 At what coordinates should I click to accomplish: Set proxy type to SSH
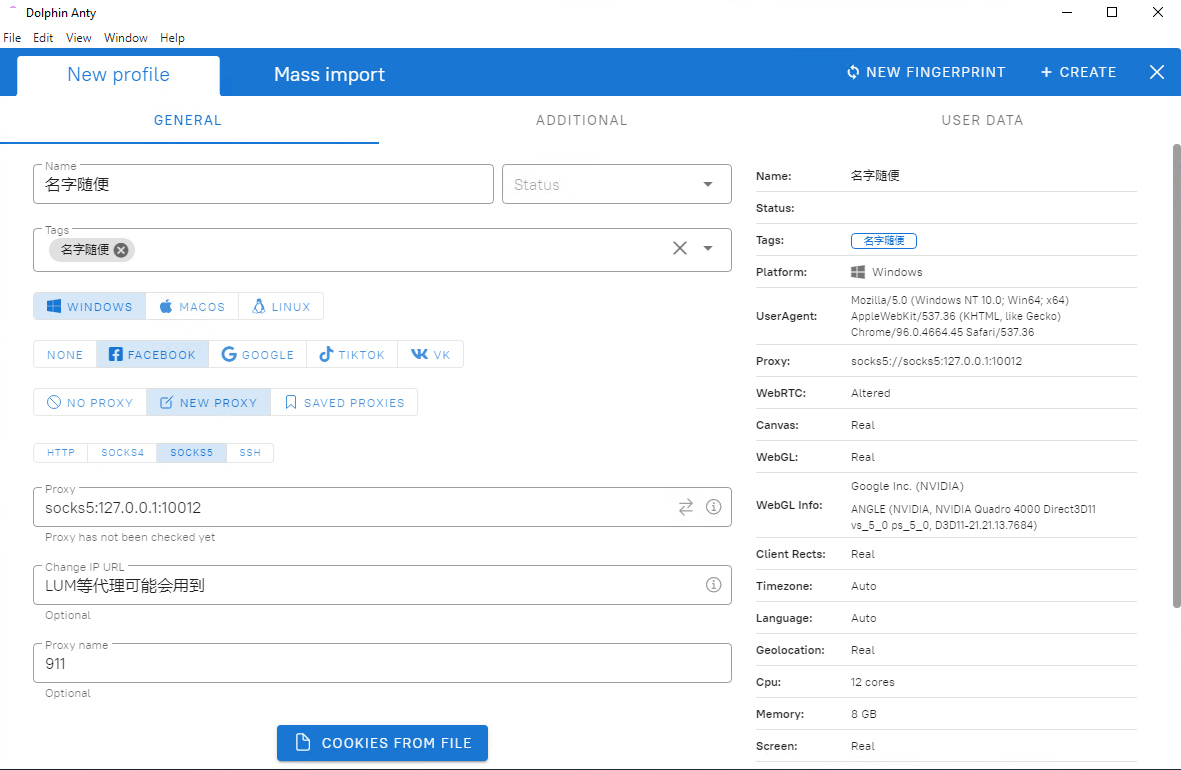pos(250,453)
